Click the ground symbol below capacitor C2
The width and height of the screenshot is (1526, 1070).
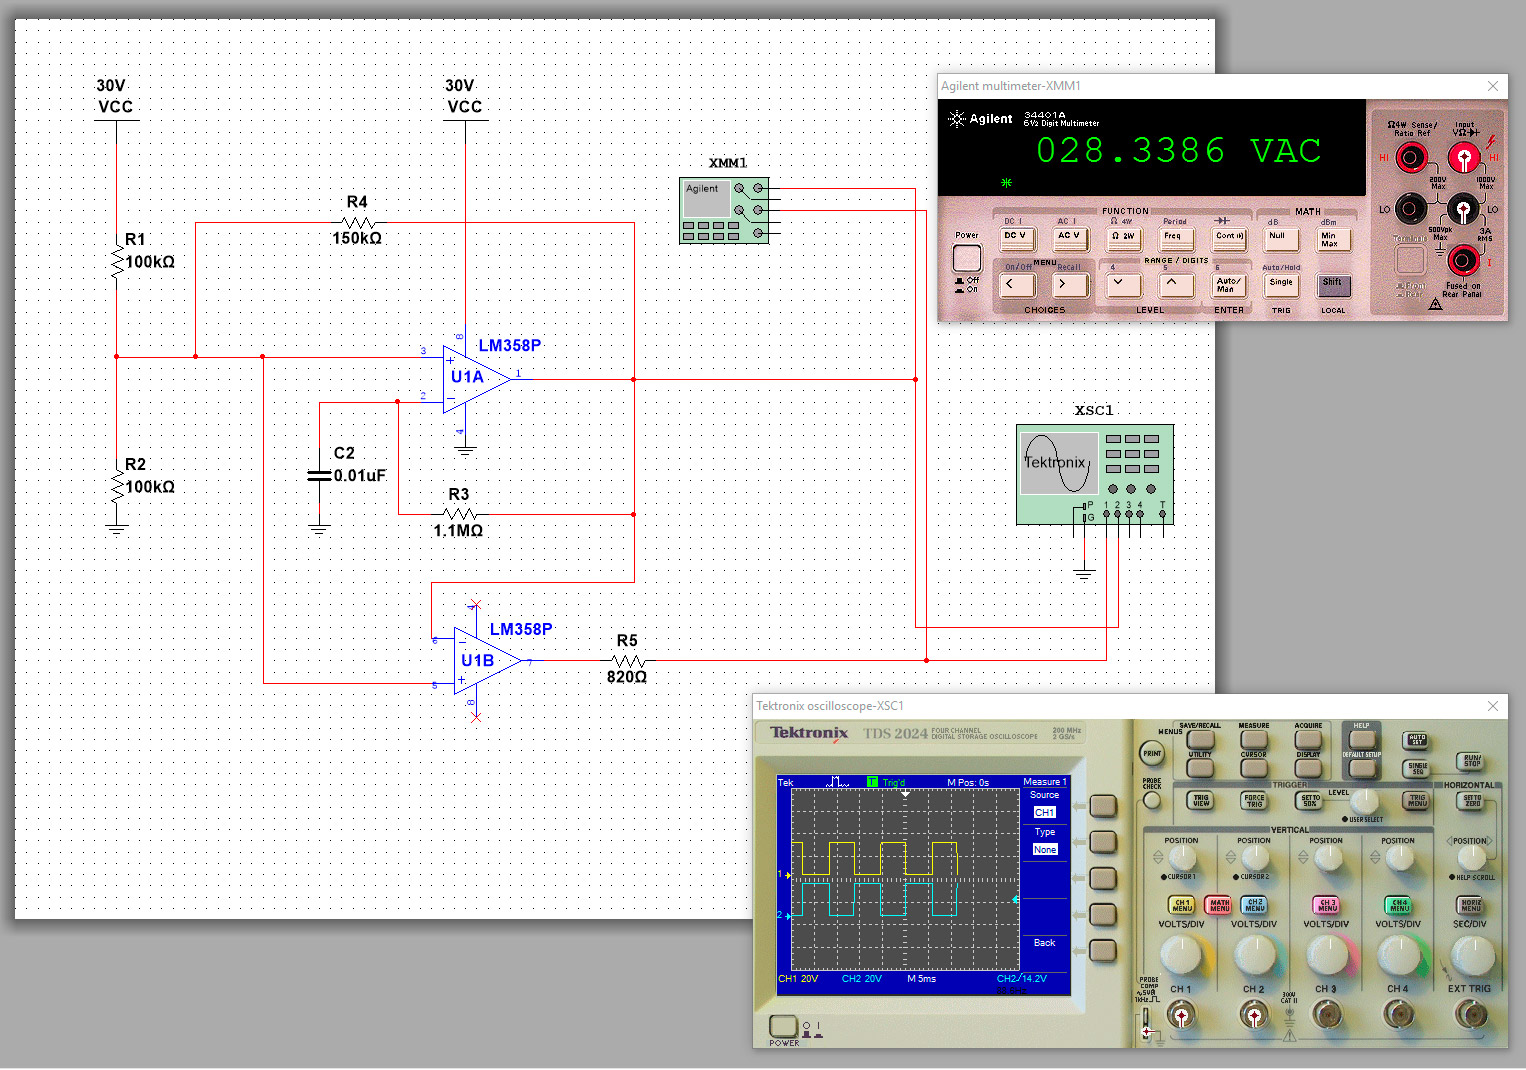click(x=319, y=530)
